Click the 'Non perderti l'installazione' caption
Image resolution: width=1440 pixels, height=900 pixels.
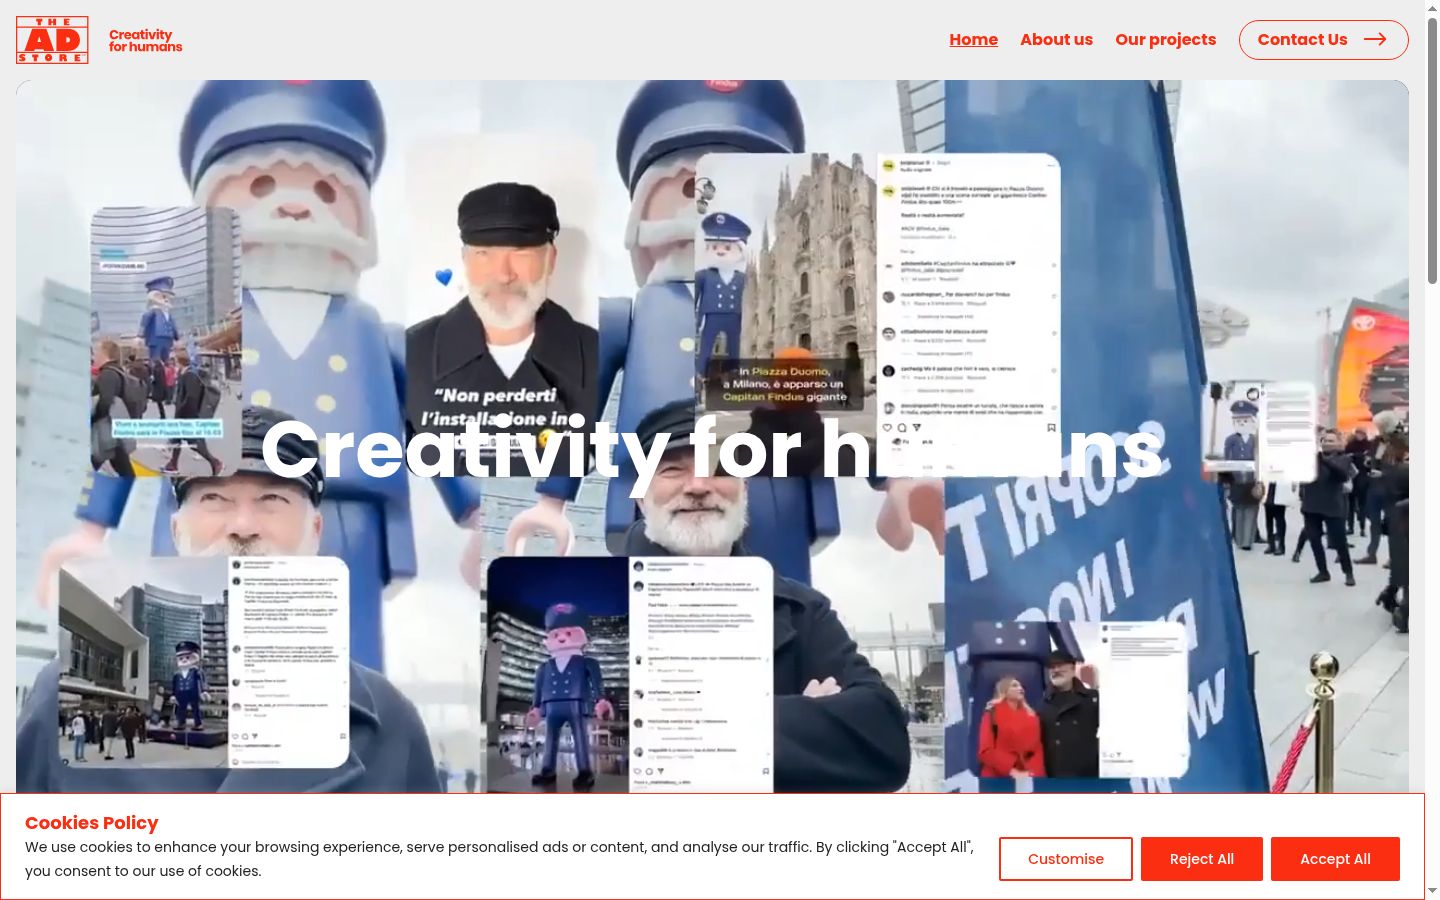(497, 407)
